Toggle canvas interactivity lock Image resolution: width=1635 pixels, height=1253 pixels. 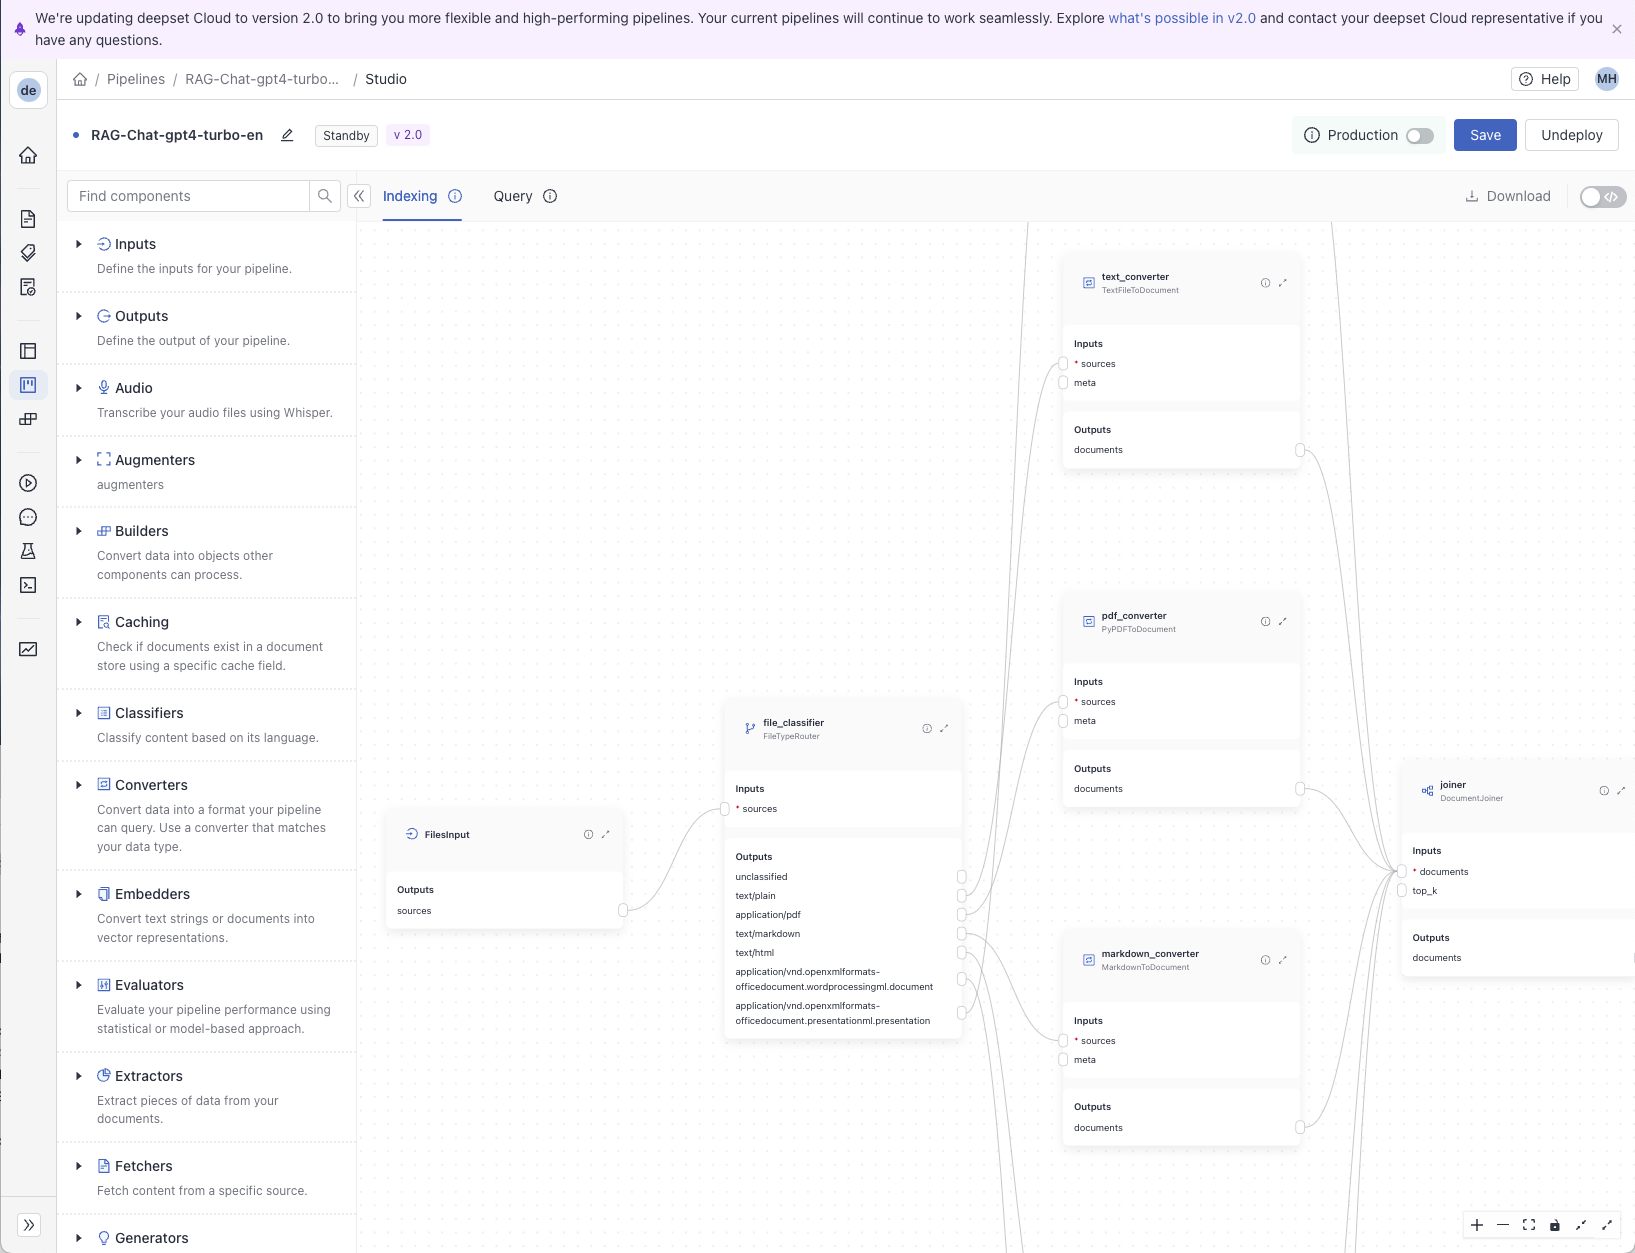(x=1555, y=1224)
